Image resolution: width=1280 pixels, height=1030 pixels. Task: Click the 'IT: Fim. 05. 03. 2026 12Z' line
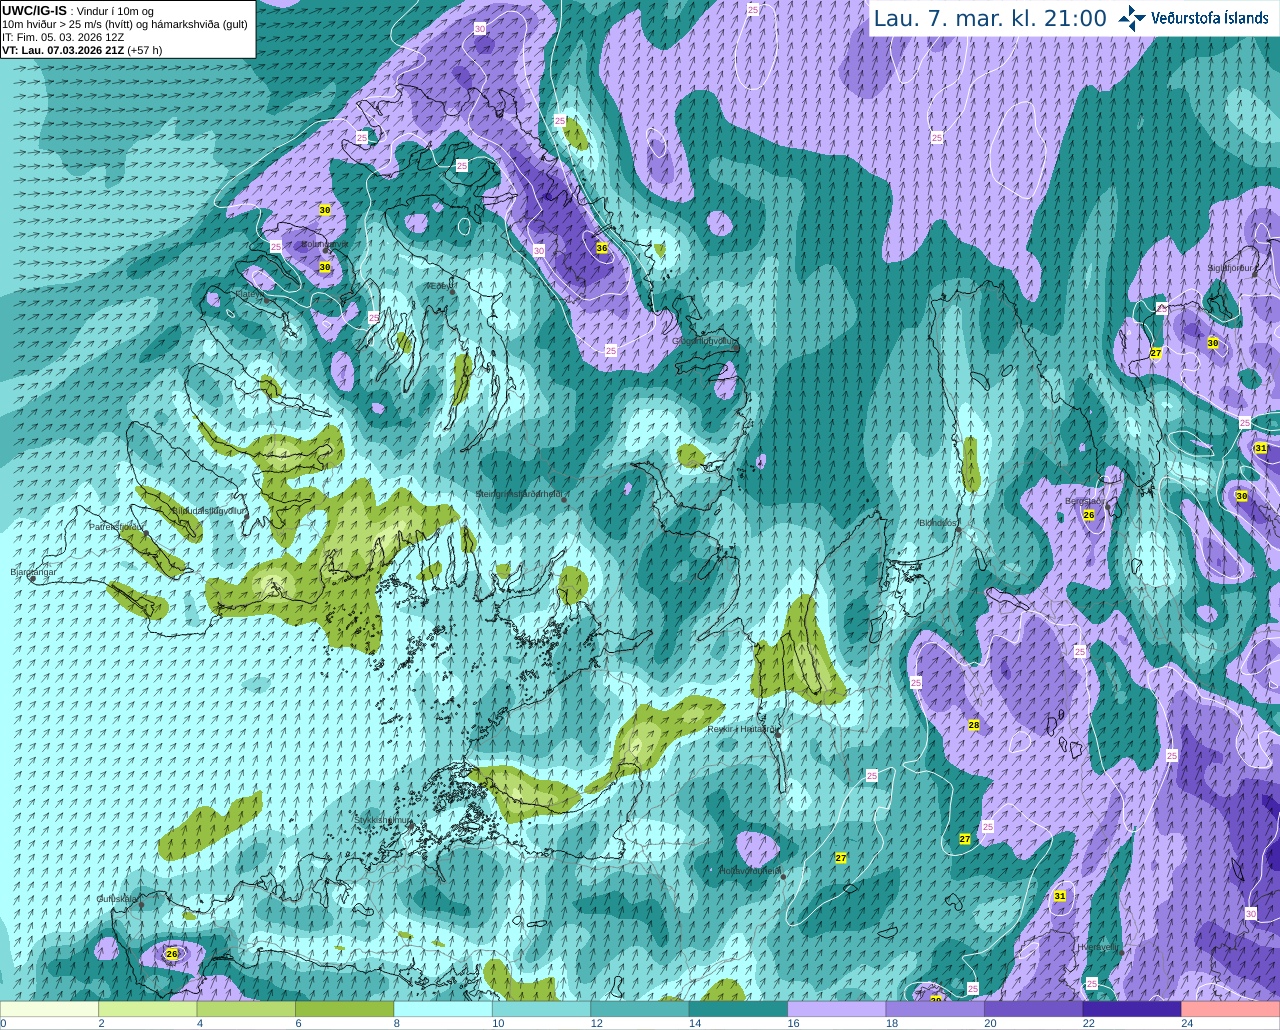click(x=63, y=36)
